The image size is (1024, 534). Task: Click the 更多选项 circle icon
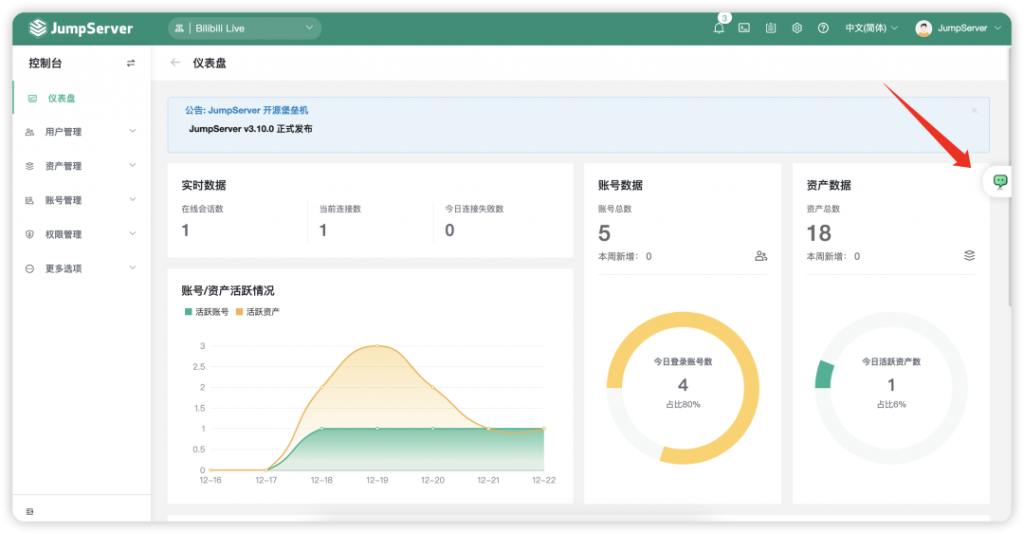pos(29,268)
